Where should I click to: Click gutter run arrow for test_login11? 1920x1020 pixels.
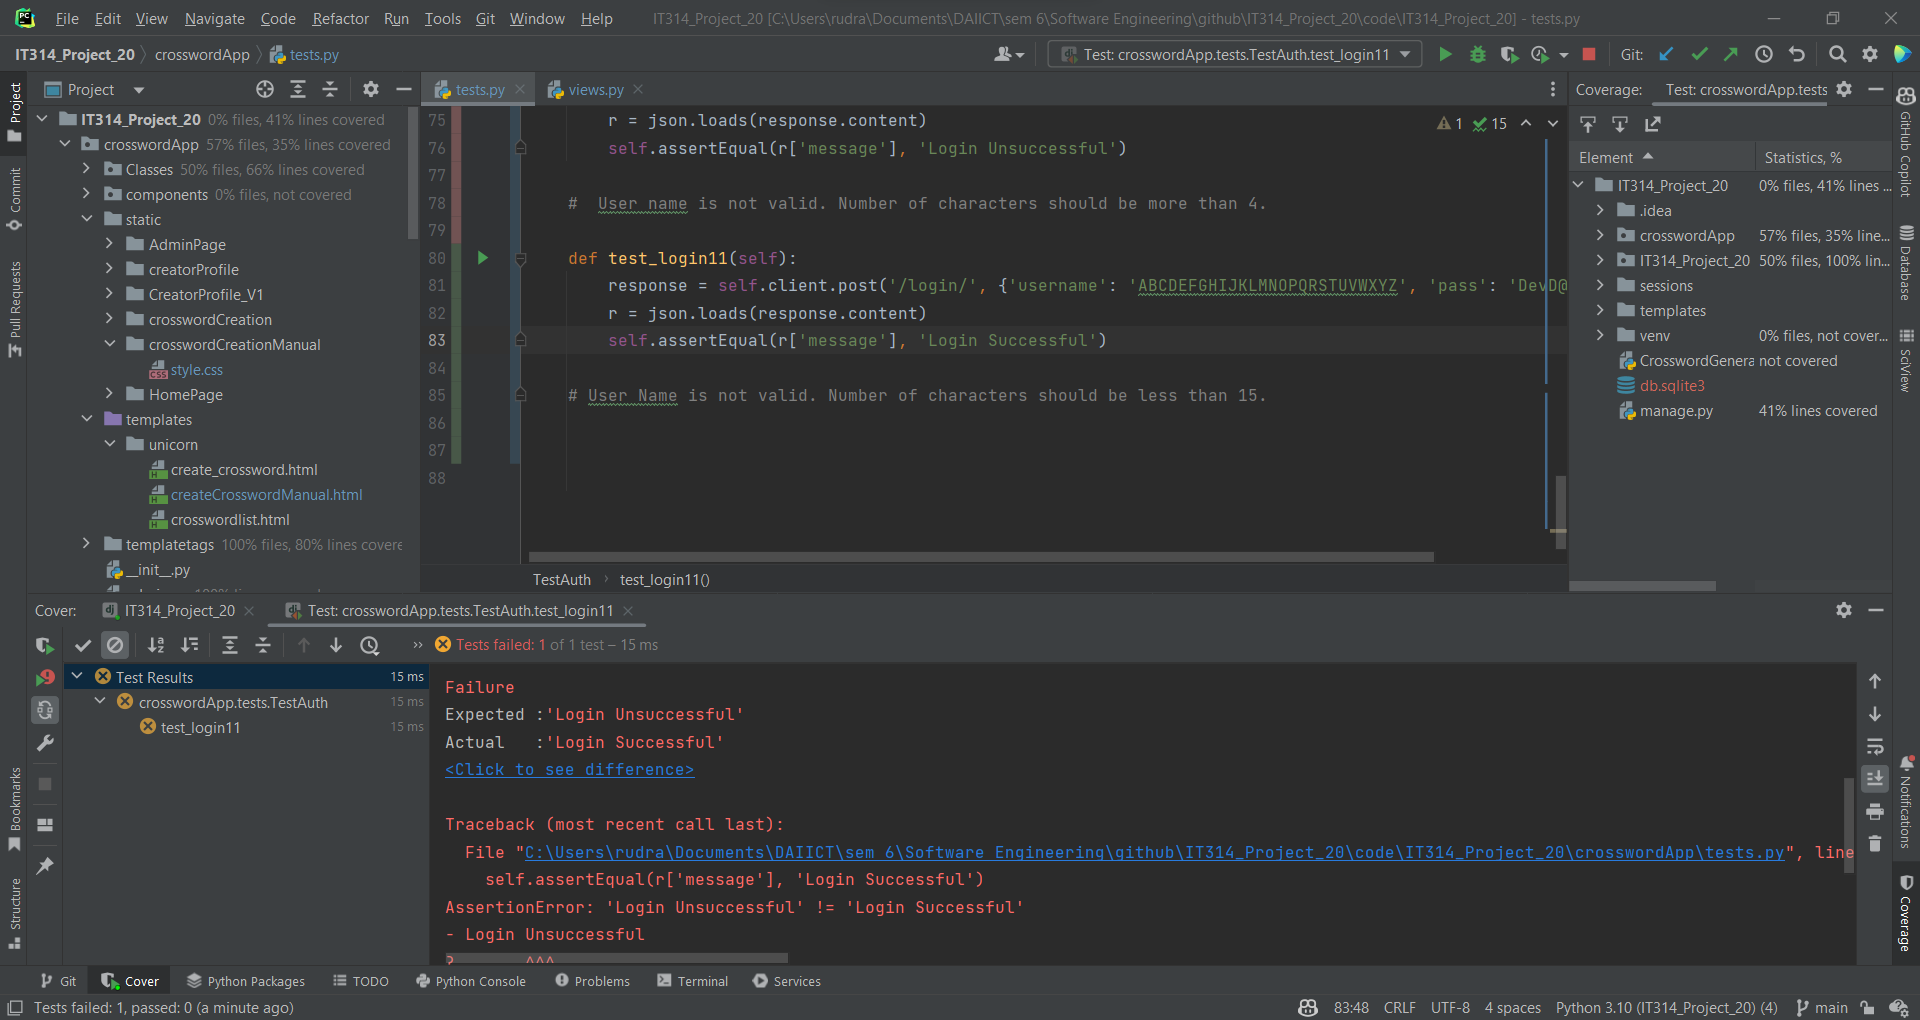482,258
